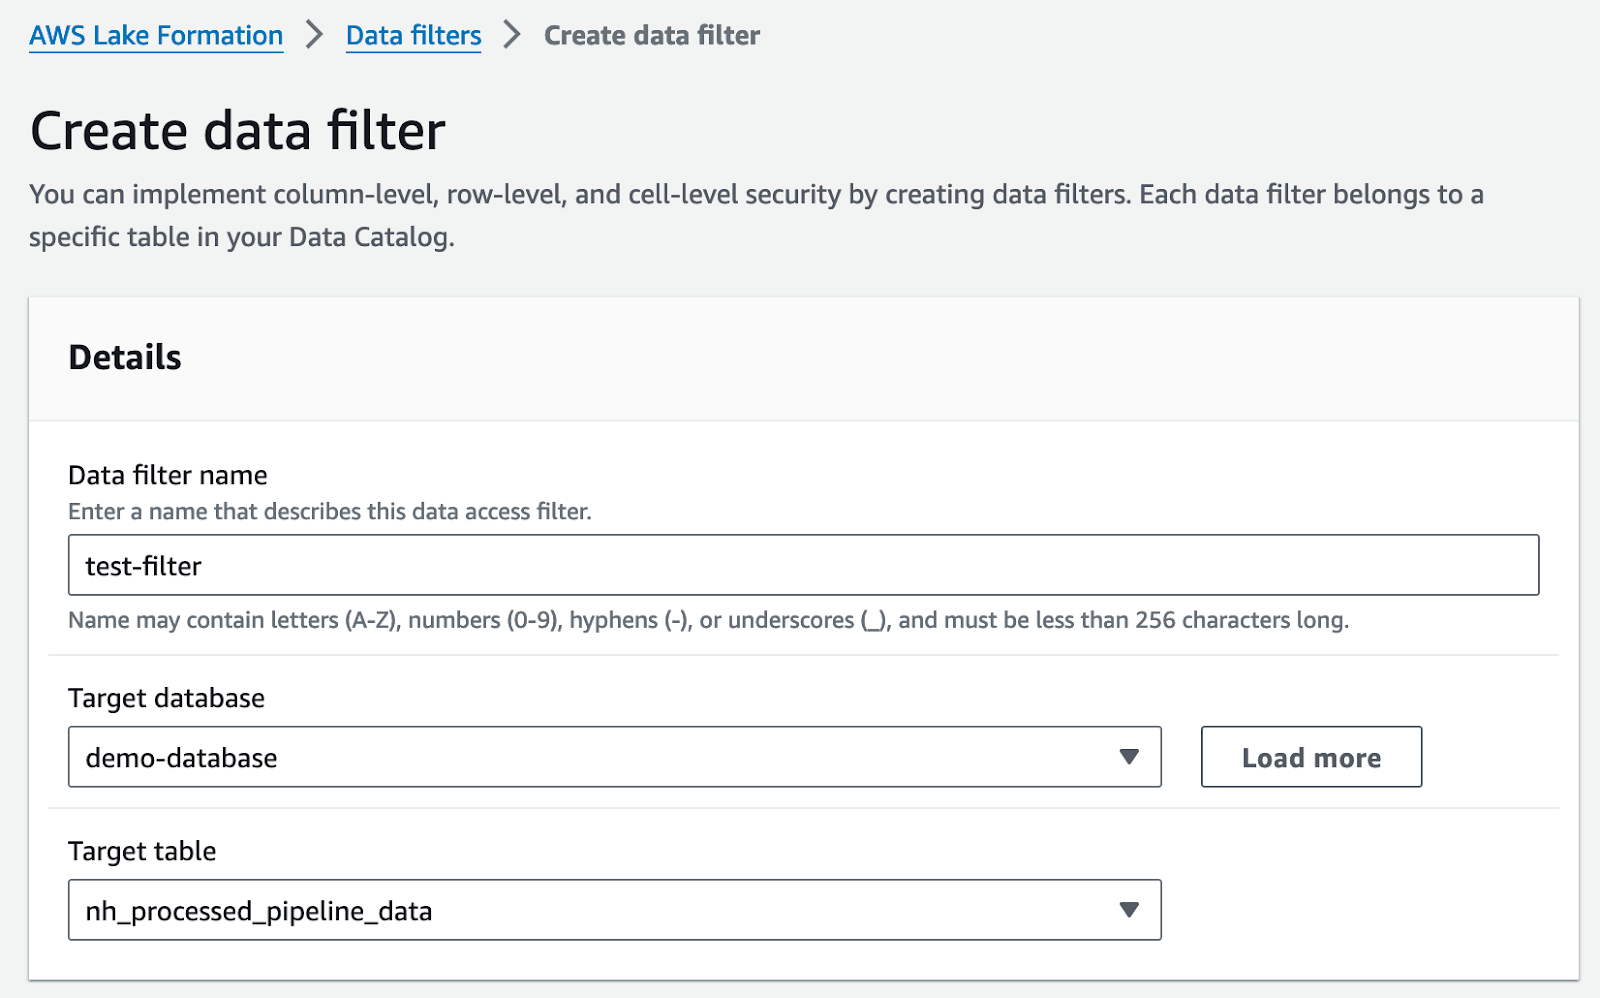Click the 'Details' section heading
This screenshot has width=1600, height=998.
click(125, 357)
